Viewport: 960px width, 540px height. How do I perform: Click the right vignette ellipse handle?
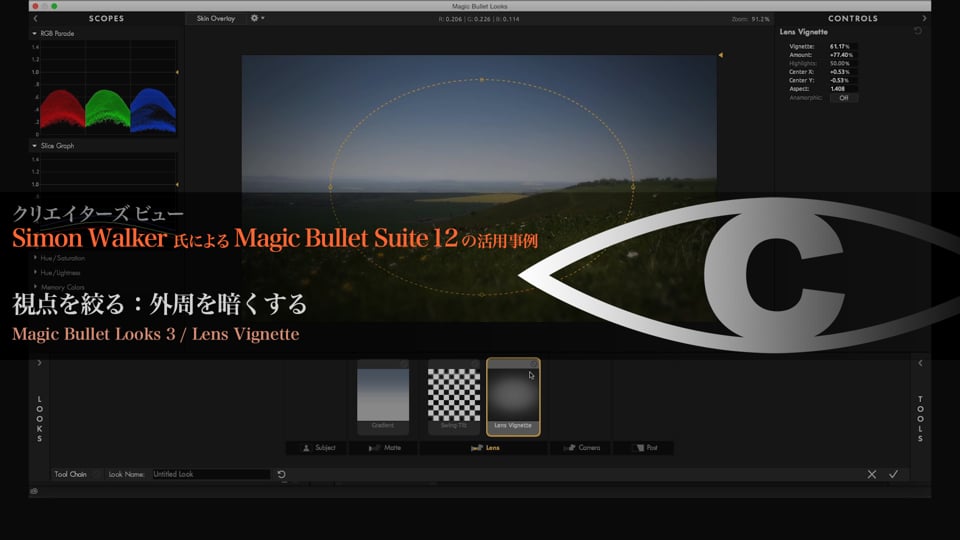[633, 187]
